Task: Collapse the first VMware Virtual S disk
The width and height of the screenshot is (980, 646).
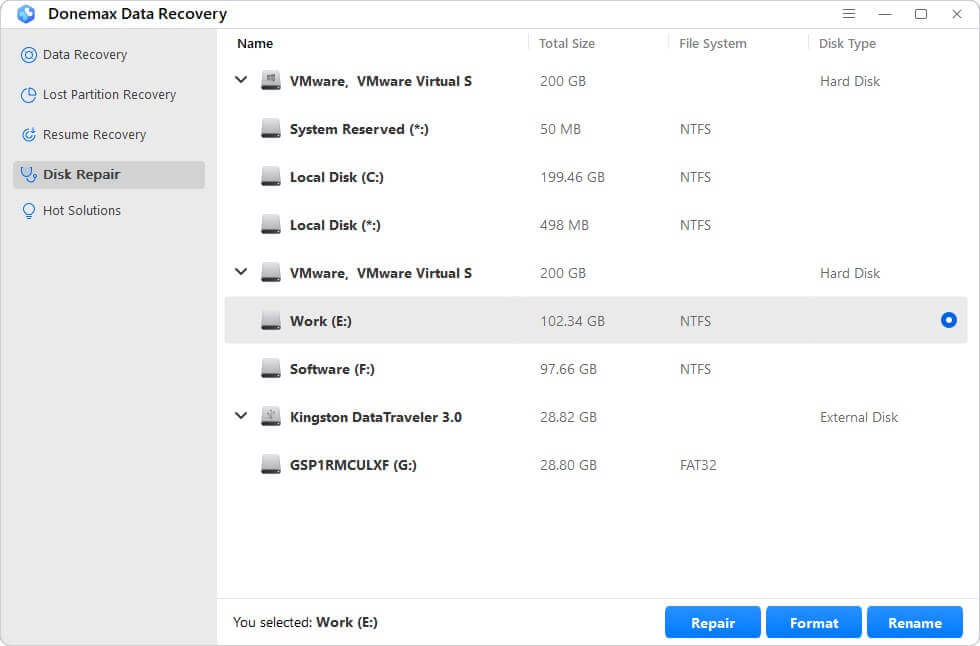Action: pos(241,80)
